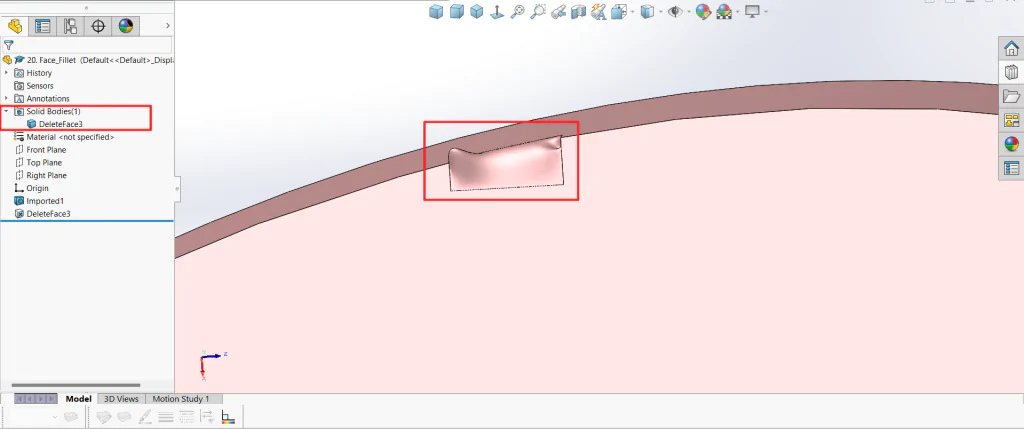Click the View Orientation cube icon
The height and width of the screenshot is (429, 1024).
click(x=617, y=11)
